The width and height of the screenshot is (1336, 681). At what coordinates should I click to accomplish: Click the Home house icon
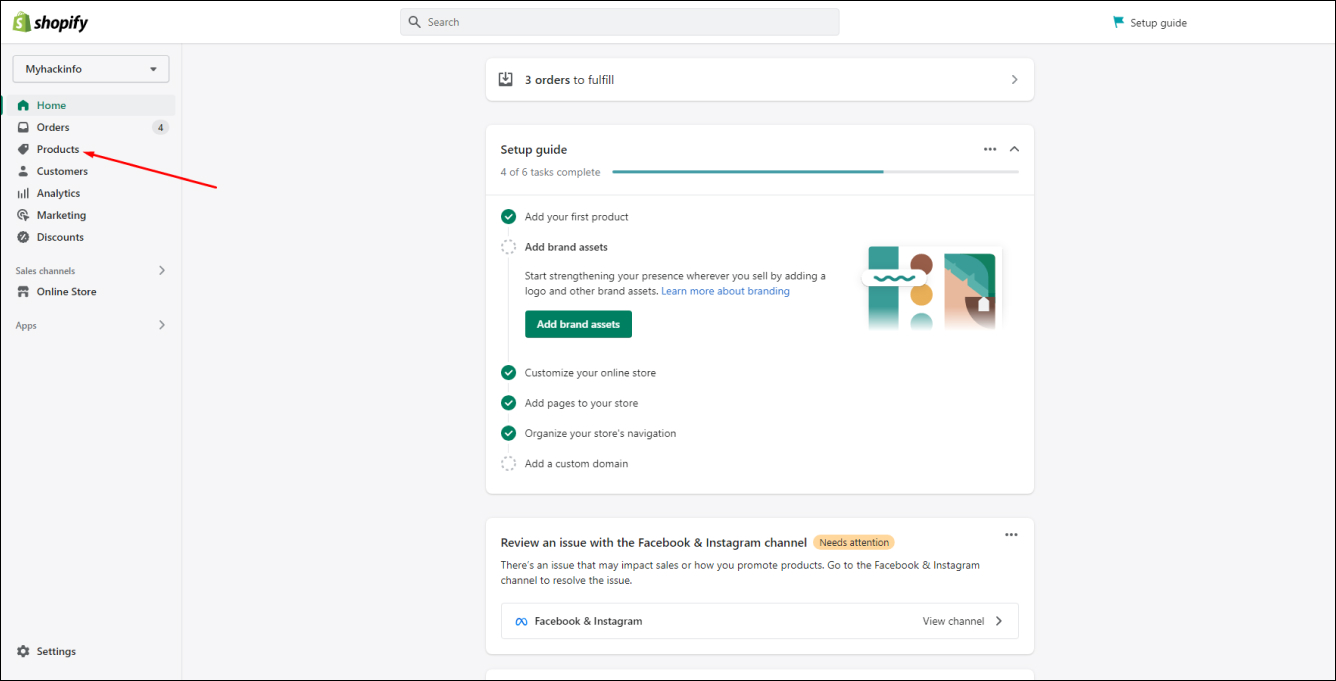[23, 105]
